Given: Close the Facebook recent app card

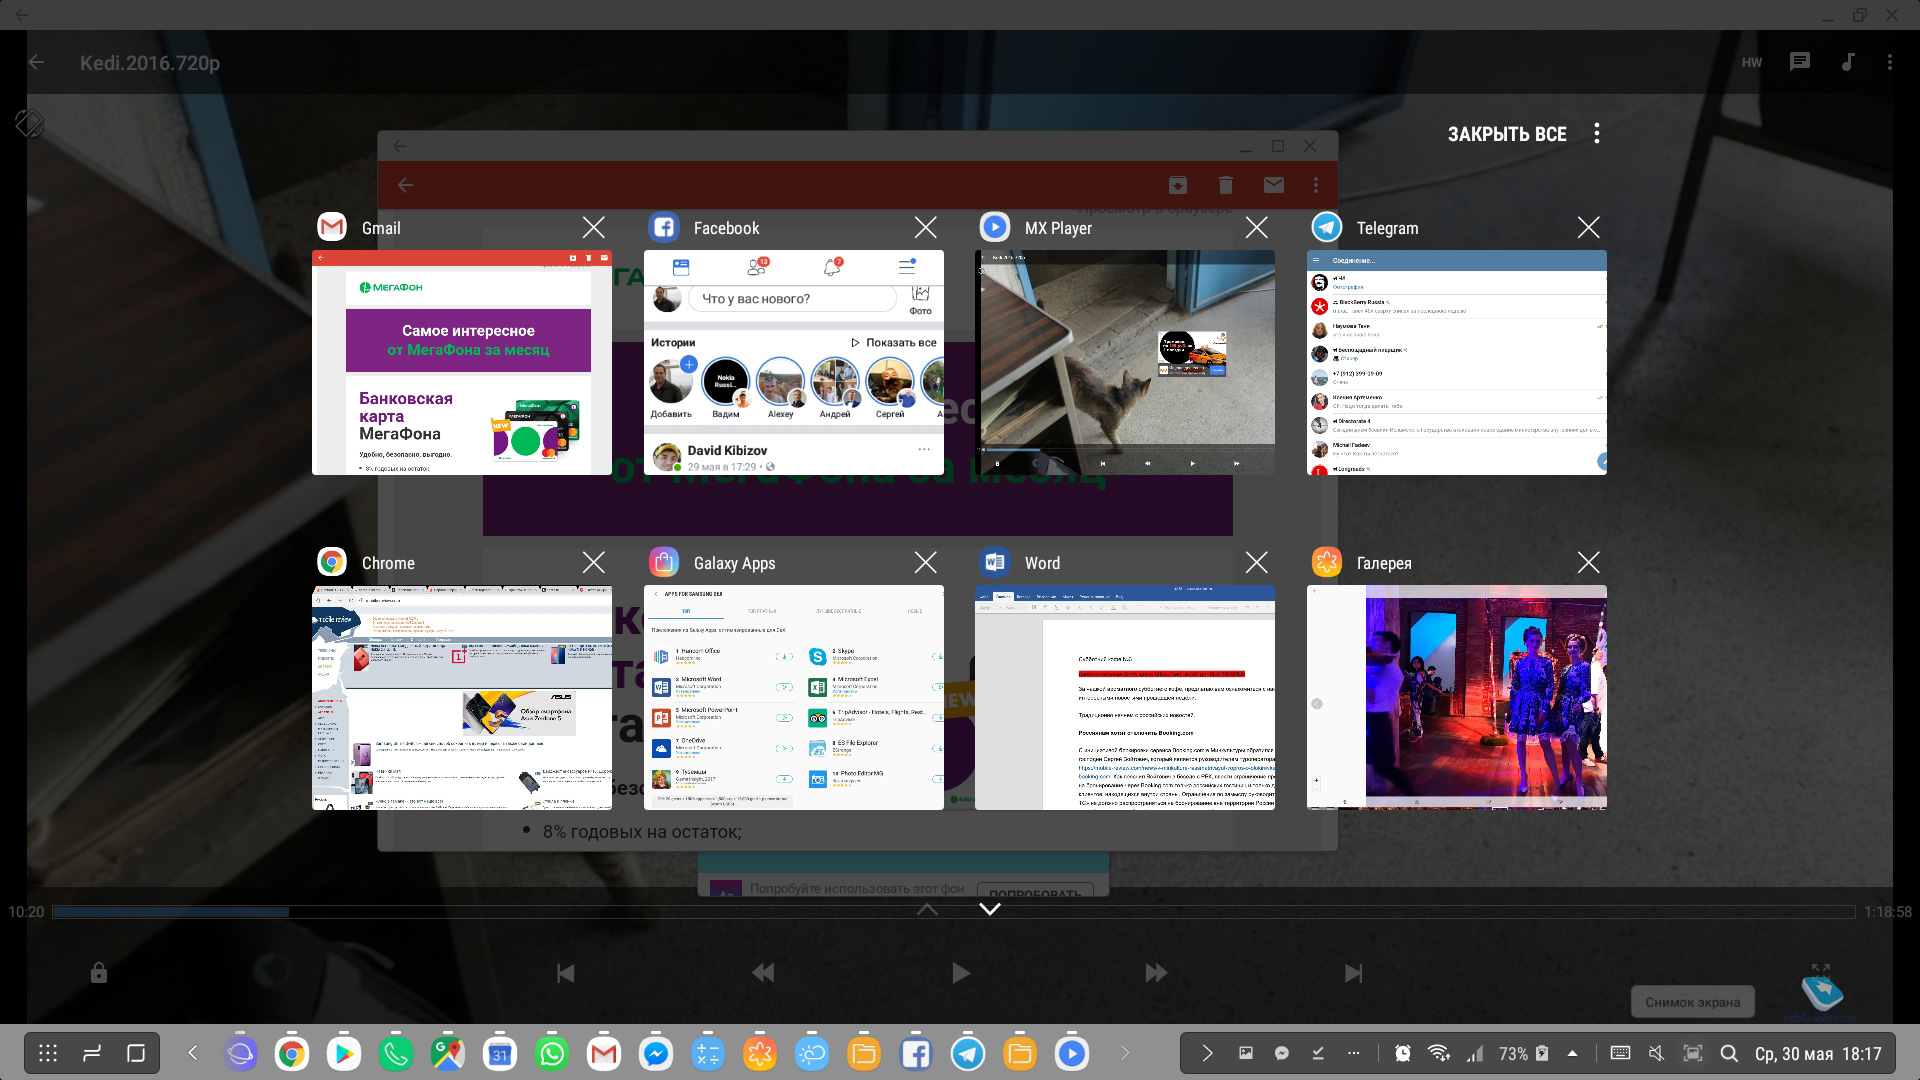Looking at the screenshot, I should point(925,227).
